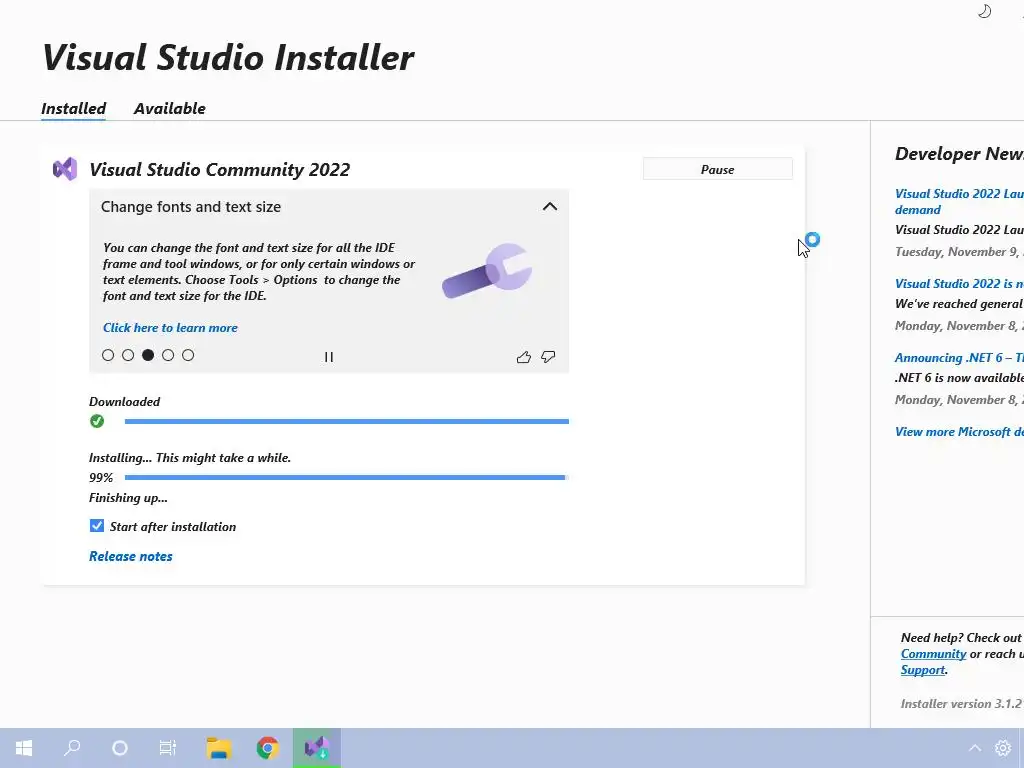The width and height of the screenshot is (1024, 768).
Task: Open File Explorer from taskbar
Action: 219,748
